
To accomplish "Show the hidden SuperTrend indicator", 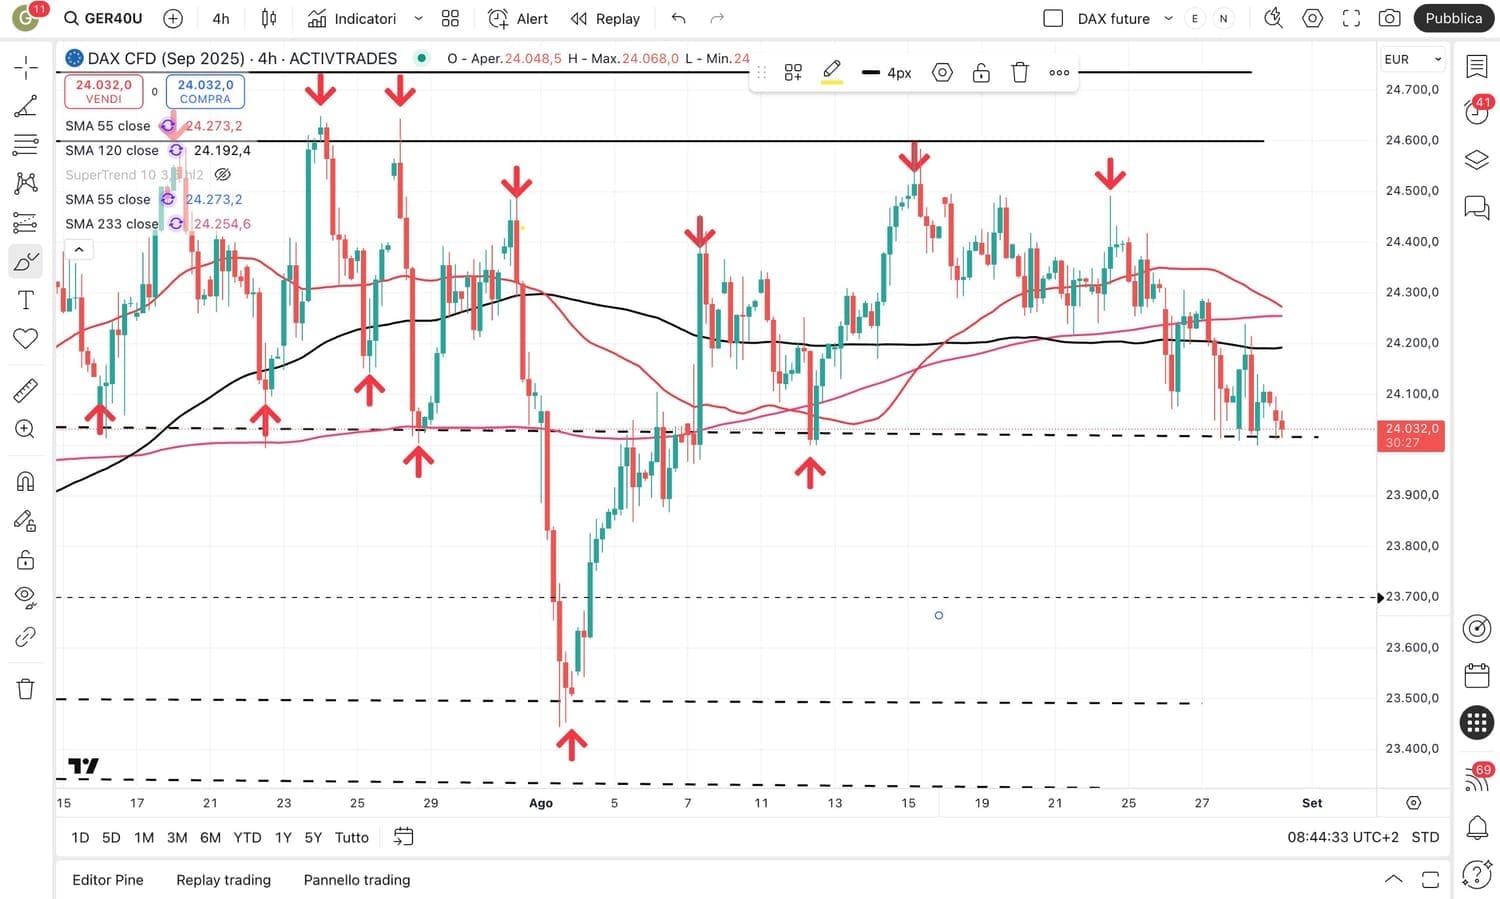I will coord(223,175).
